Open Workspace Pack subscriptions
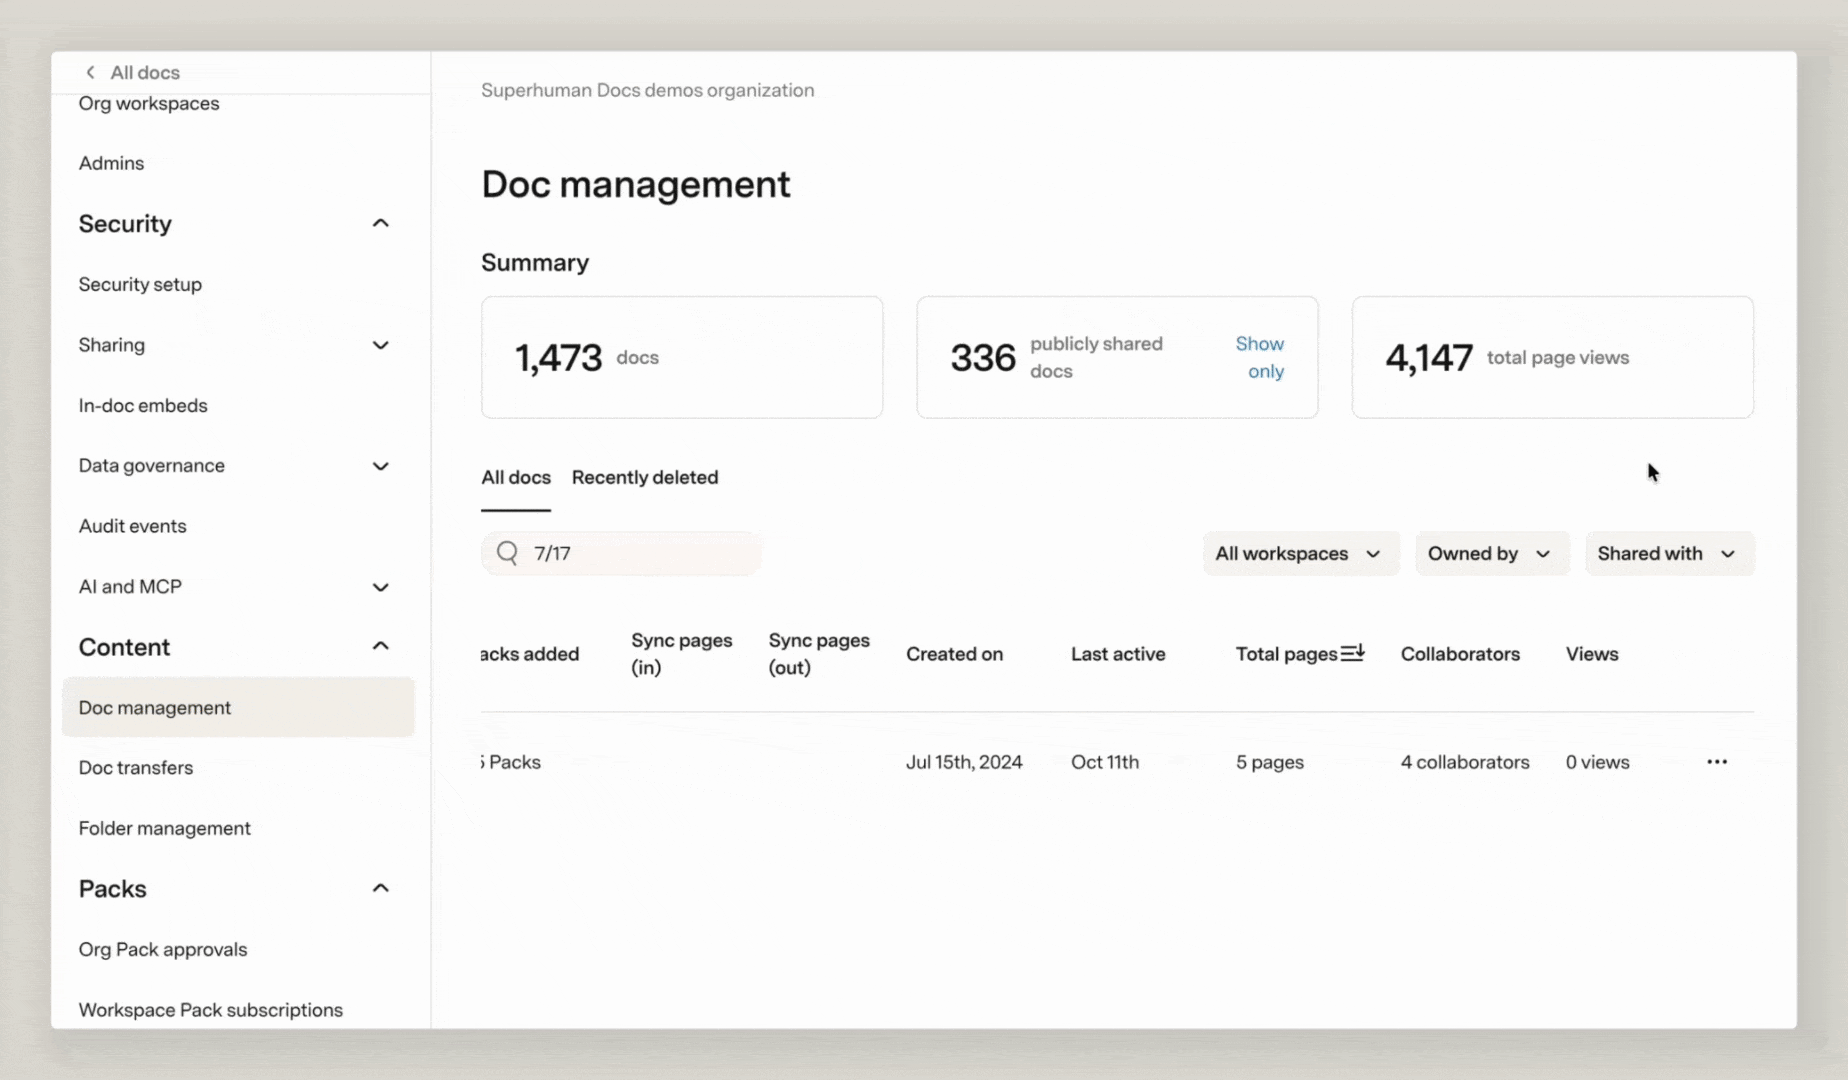The image size is (1848, 1080). (x=211, y=1010)
